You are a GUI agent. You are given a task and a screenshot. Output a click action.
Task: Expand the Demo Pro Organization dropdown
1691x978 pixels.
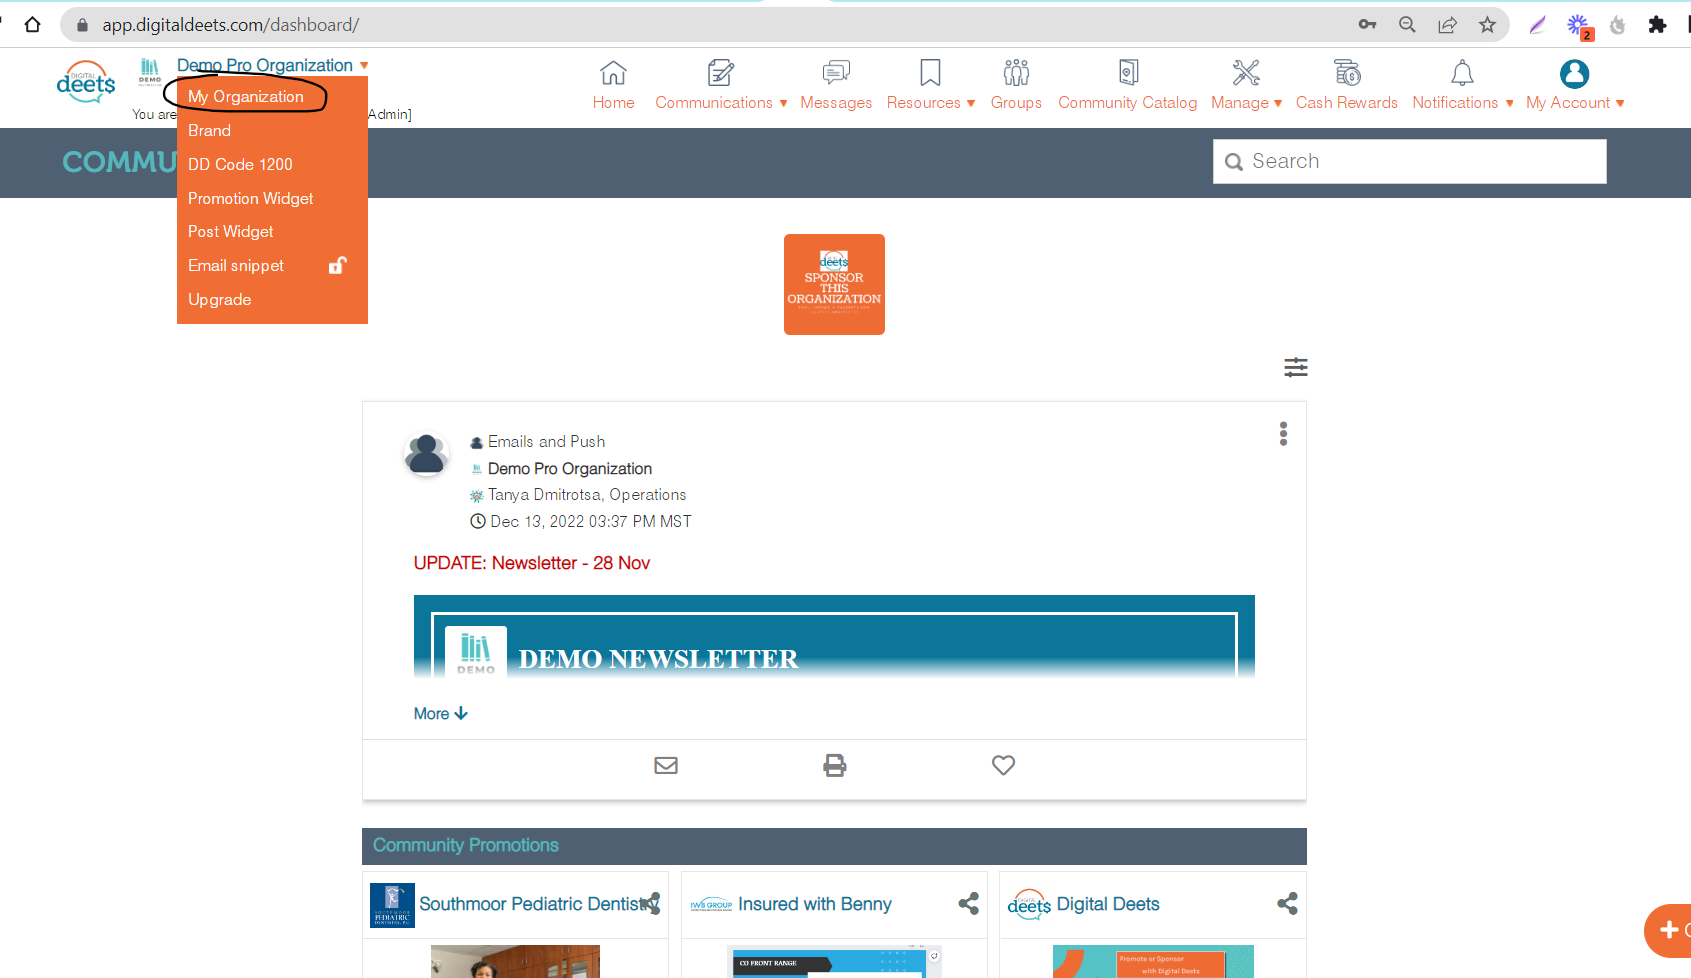click(x=364, y=66)
